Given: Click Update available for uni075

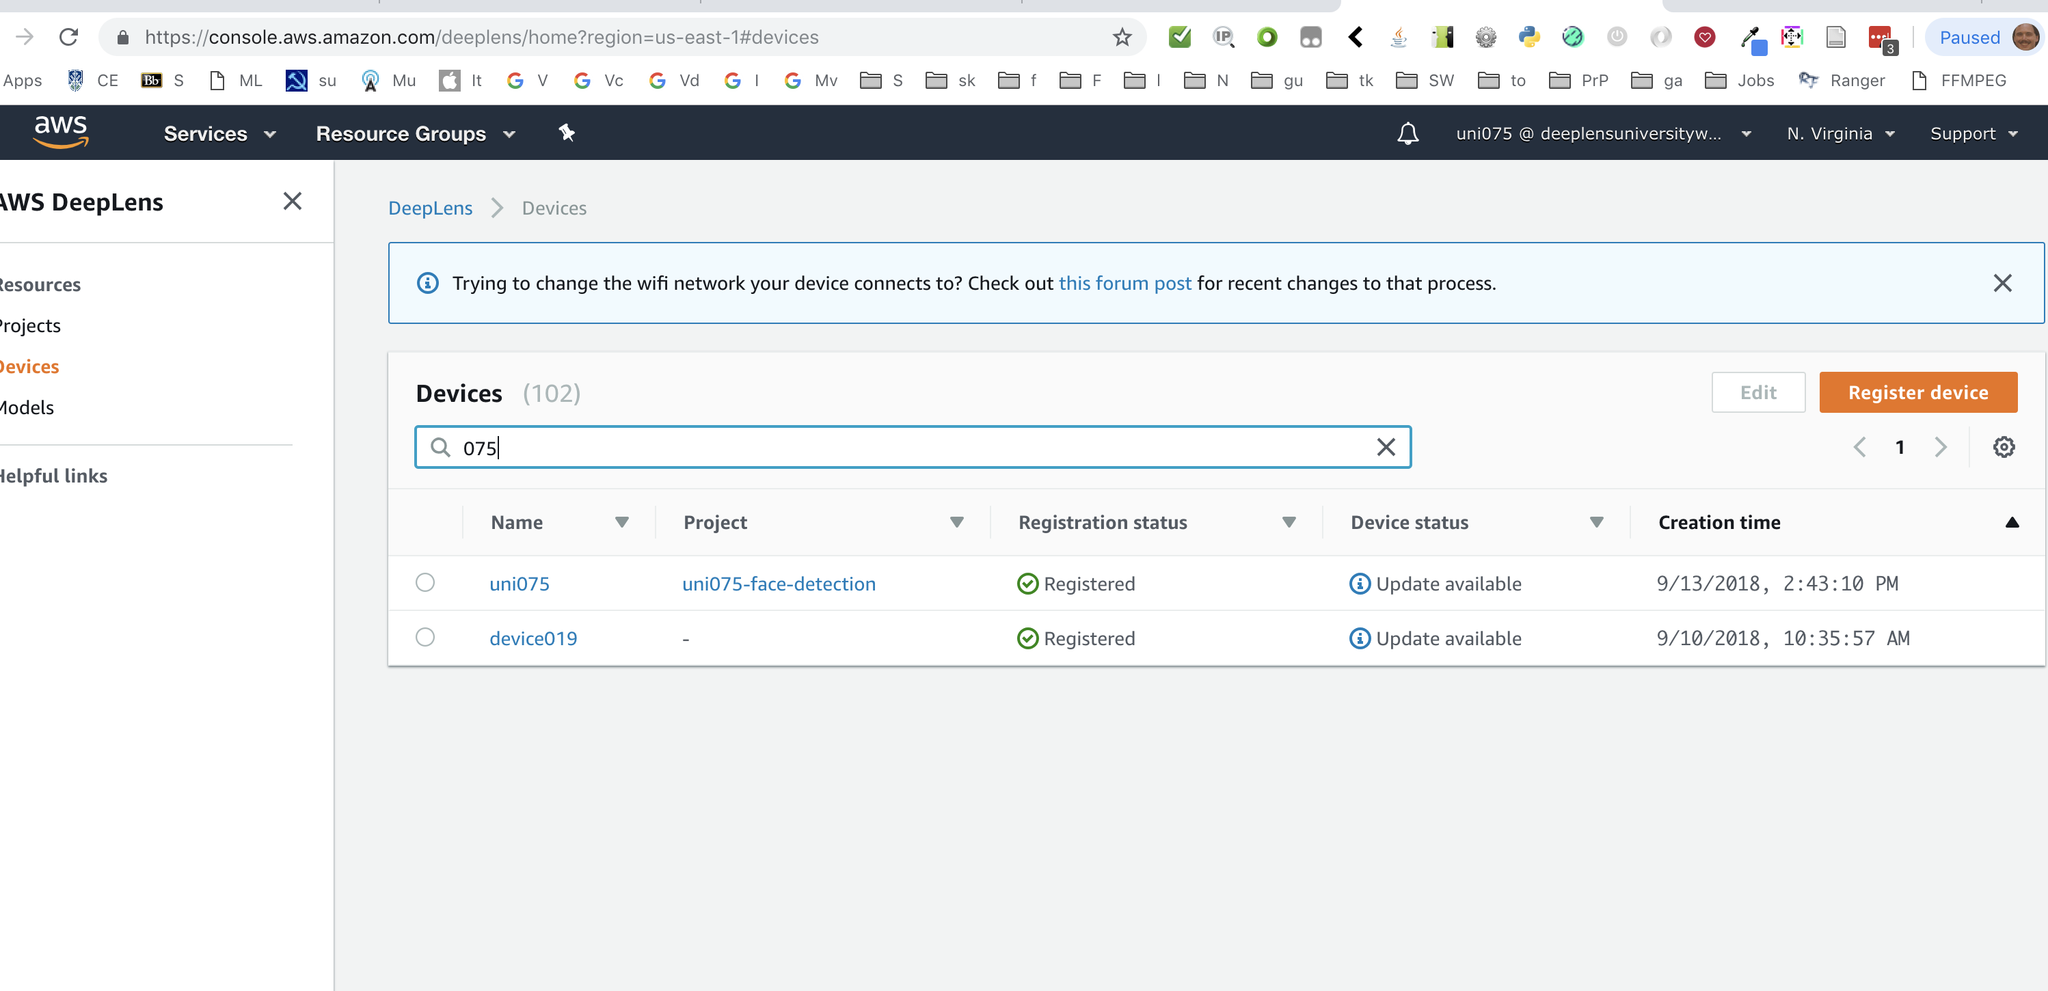Looking at the screenshot, I should click(1436, 583).
